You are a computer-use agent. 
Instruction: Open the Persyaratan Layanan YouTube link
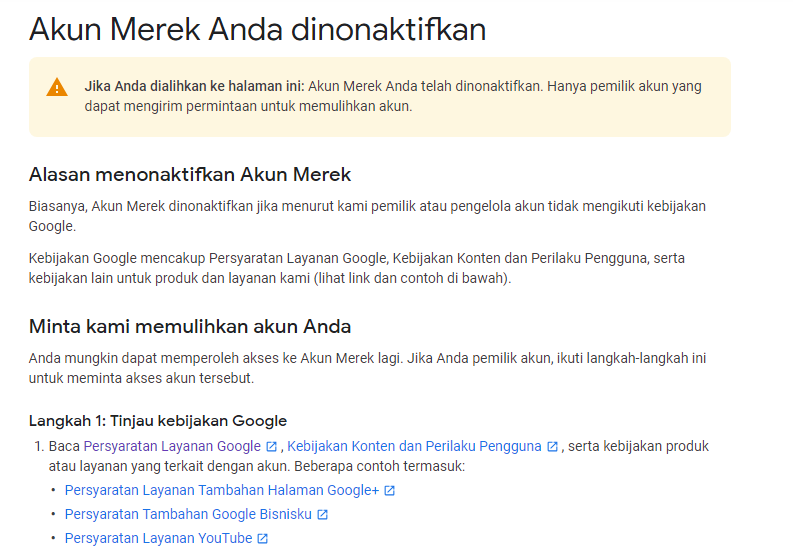[158, 538]
